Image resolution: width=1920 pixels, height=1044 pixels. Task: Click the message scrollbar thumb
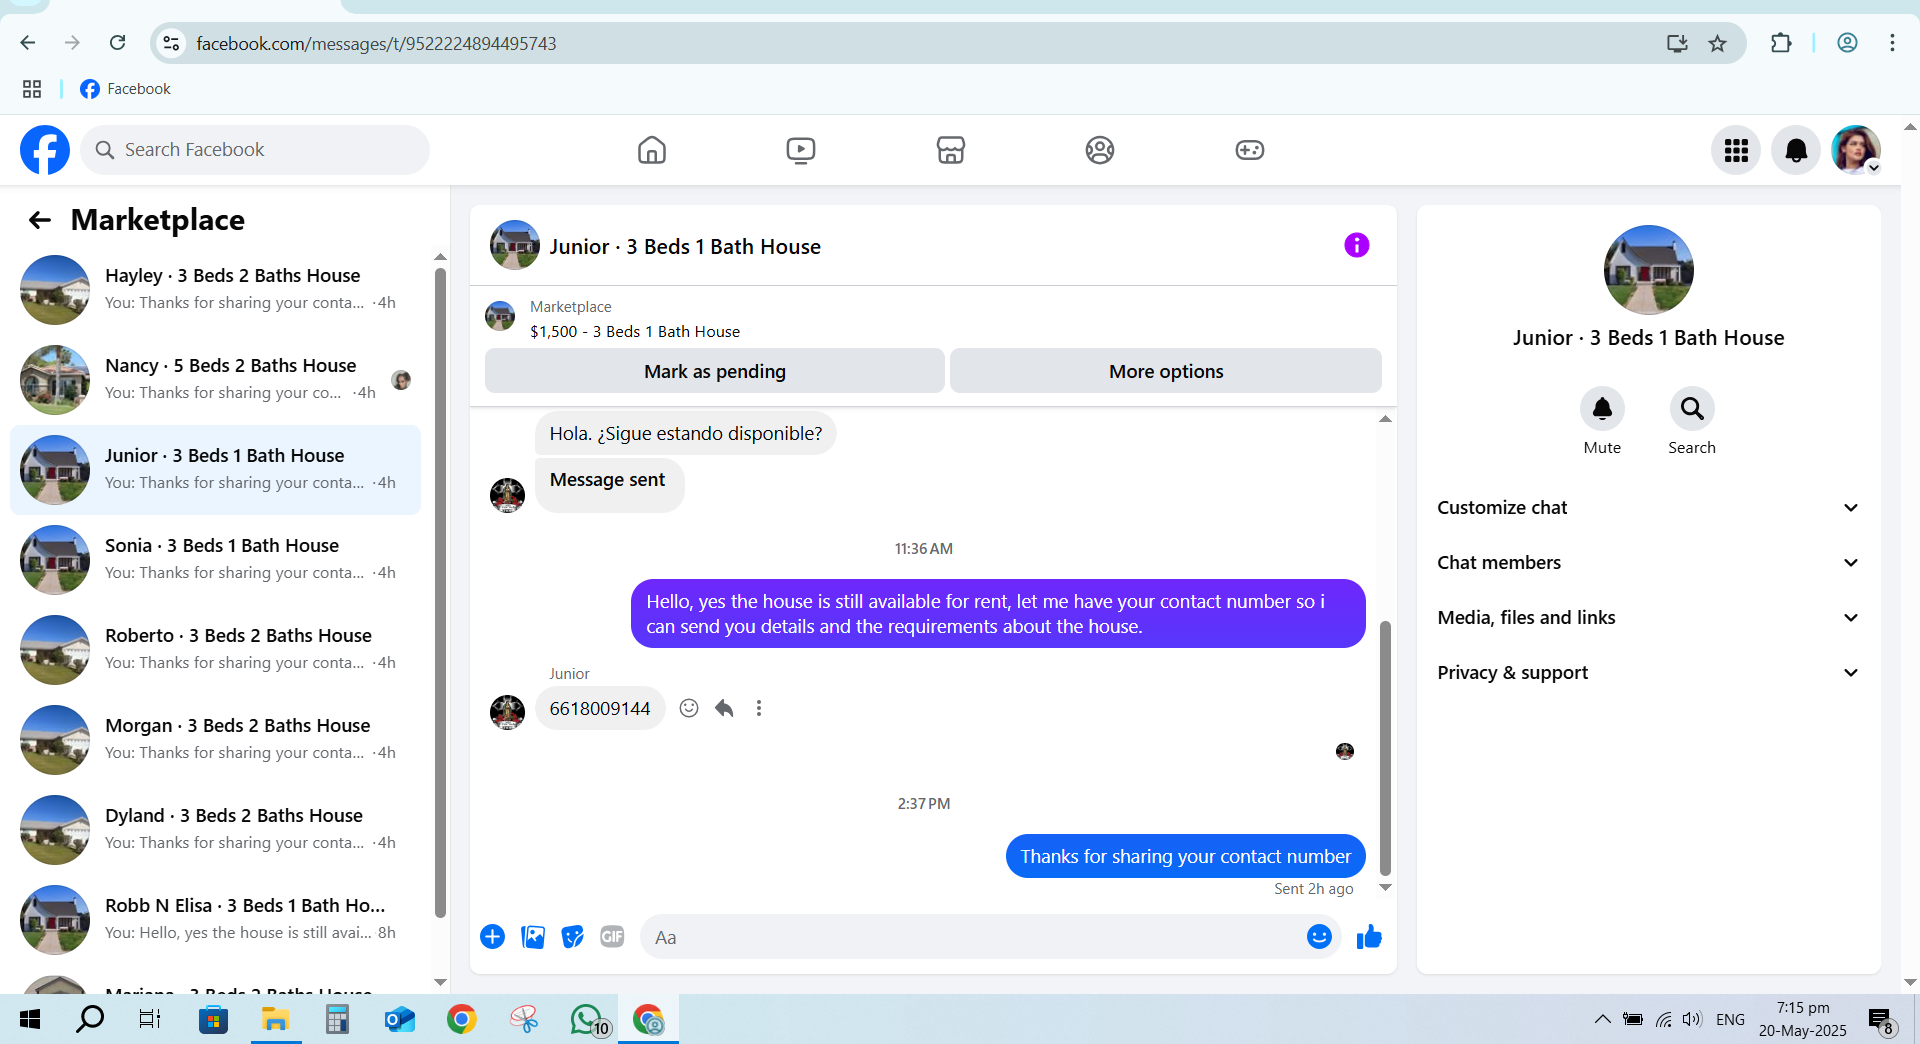(1385, 748)
